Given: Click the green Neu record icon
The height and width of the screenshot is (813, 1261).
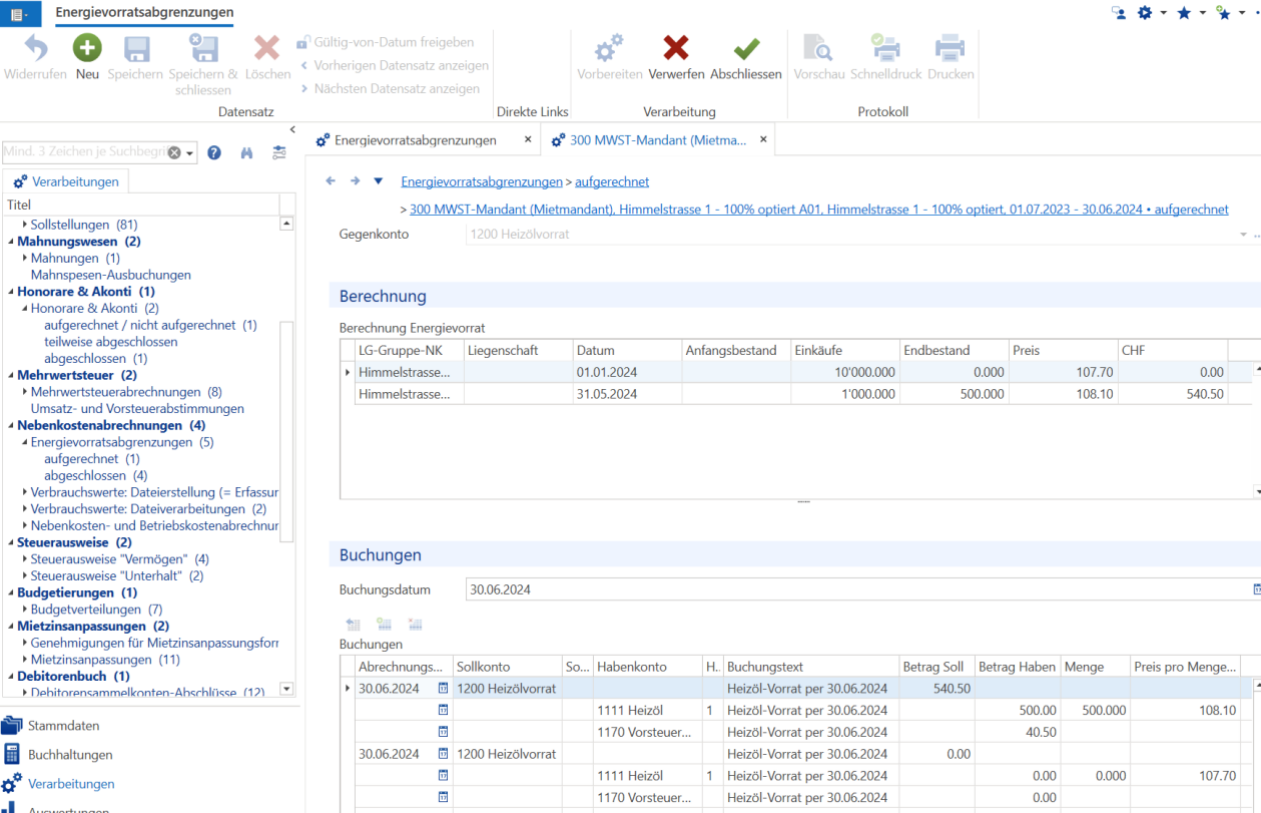Looking at the screenshot, I should [87, 48].
